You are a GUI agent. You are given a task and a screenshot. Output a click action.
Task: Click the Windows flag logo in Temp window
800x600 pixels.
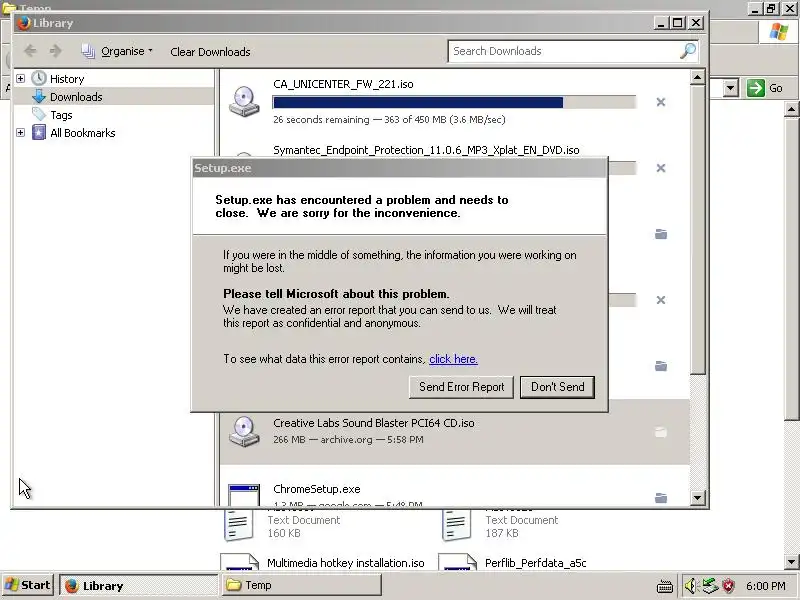778,32
